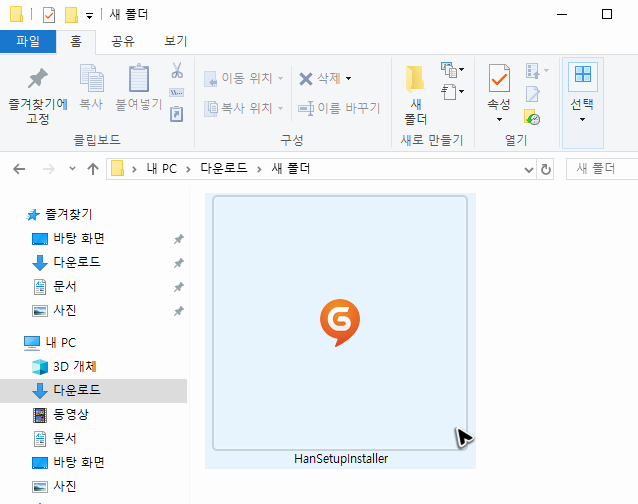Select pinned 사진 under 즐겨찾기

click(x=65, y=310)
